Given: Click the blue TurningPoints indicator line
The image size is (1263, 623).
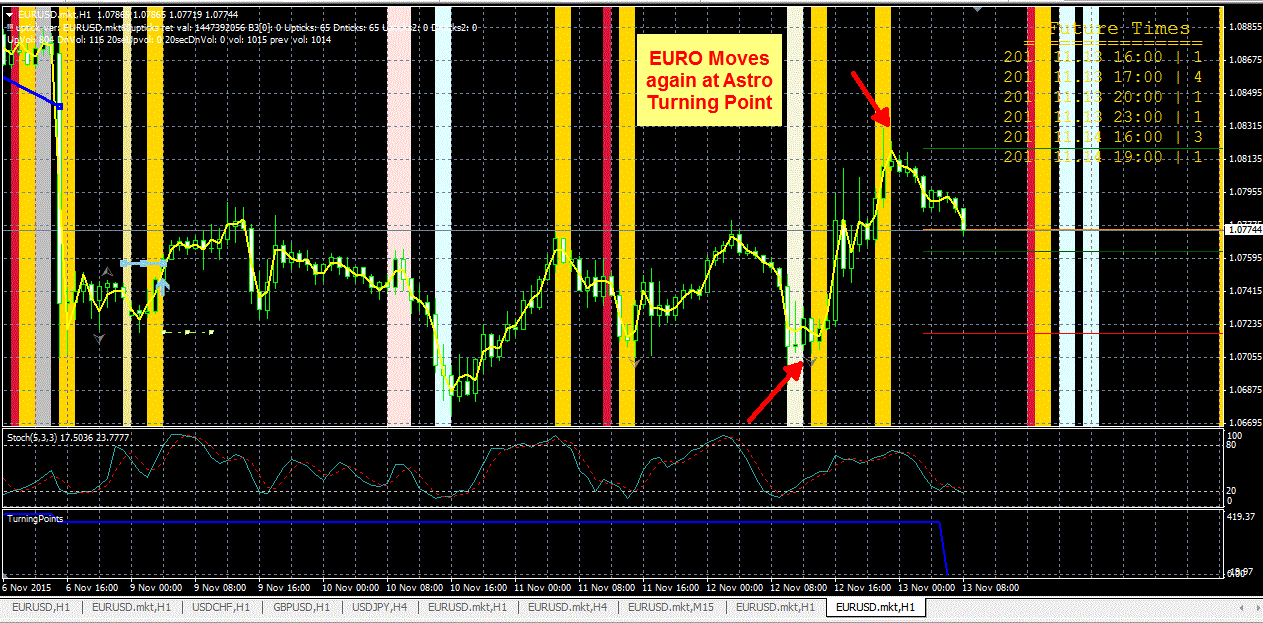Looking at the screenshot, I should [475, 522].
